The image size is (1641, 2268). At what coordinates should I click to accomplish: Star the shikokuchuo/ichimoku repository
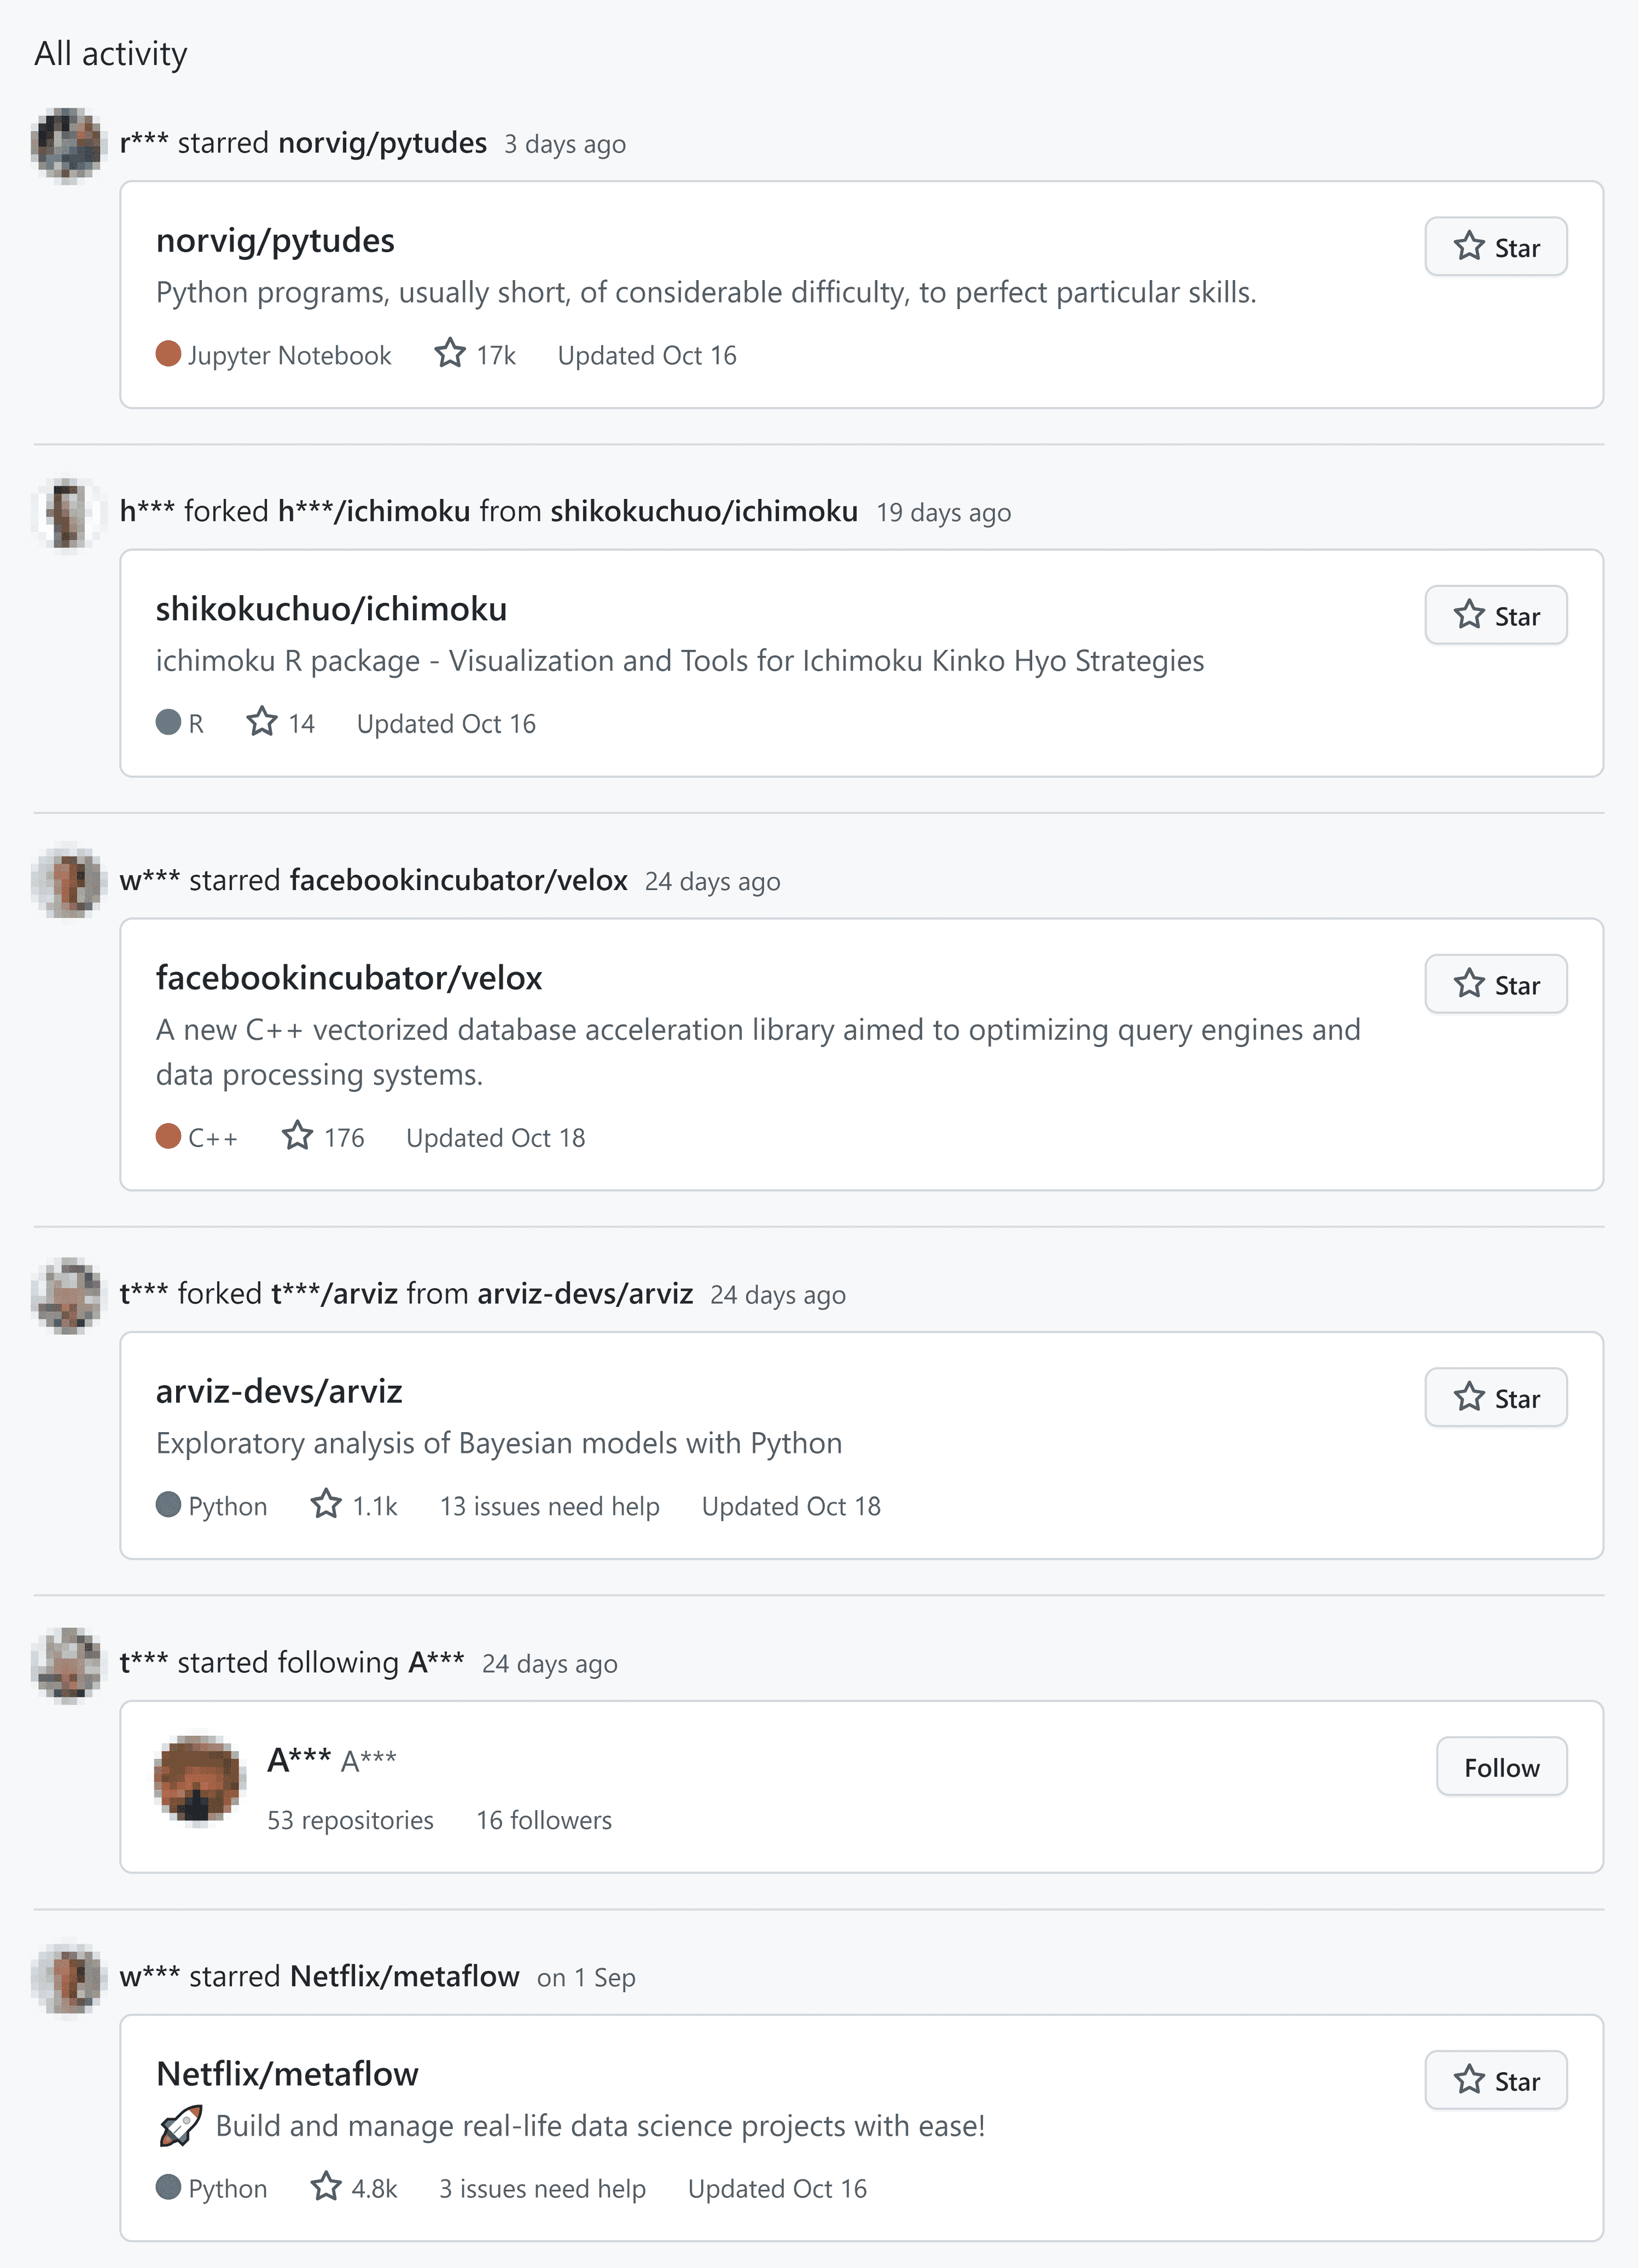tap(1495, 616)
